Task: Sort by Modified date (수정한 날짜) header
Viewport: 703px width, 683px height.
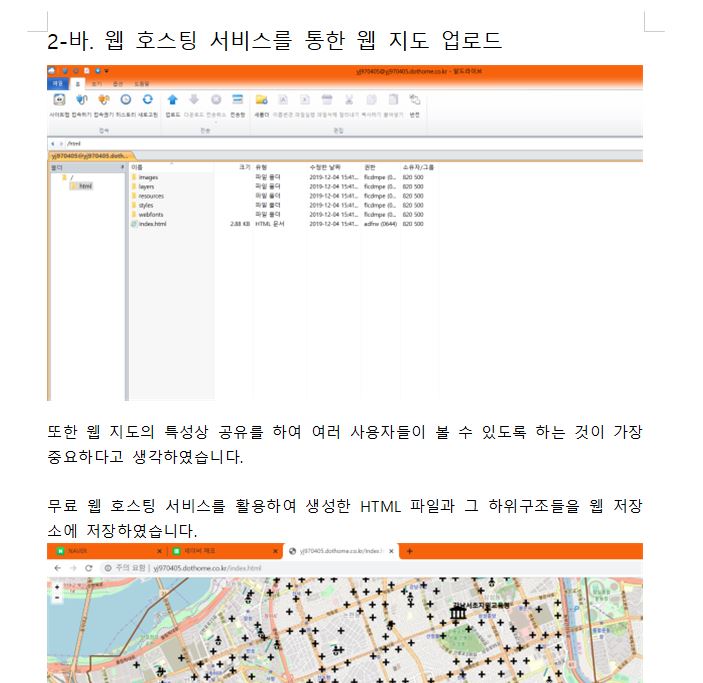Action: (334, 167)
